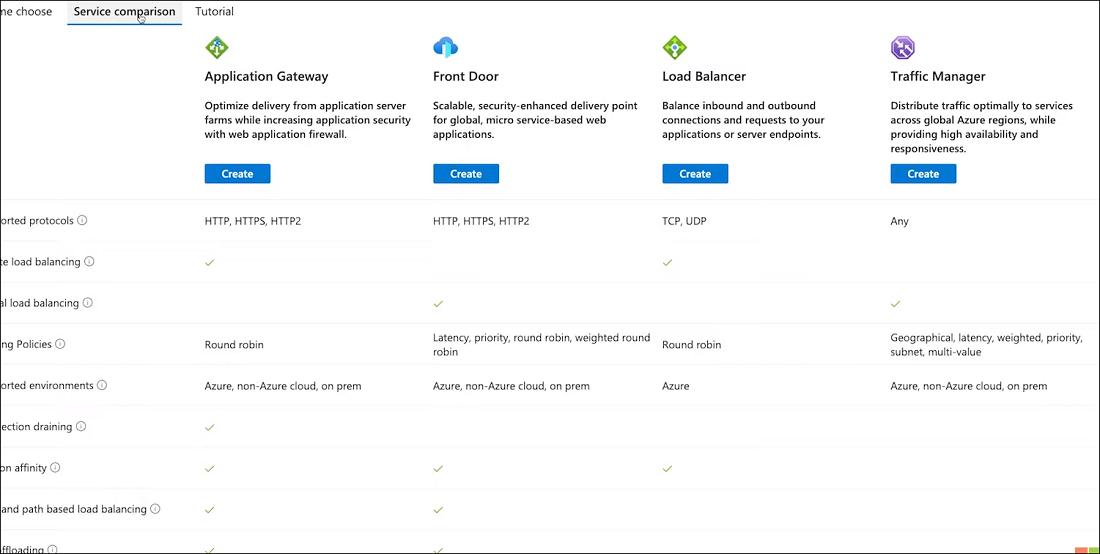Click Create button for Load Balancer
Screen dimensions: 1100x554
pyautogui.click(x=695, y=174)
